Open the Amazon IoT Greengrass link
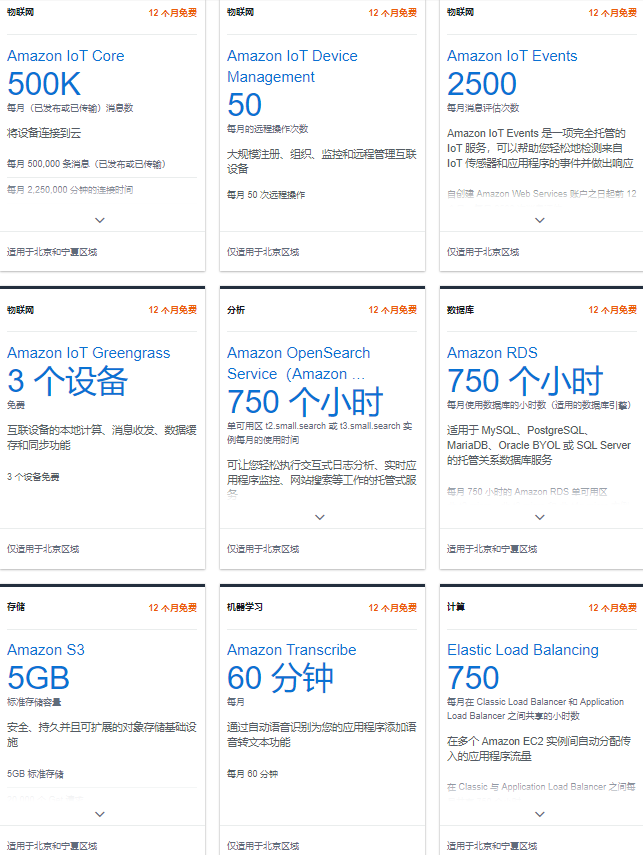The height and width of the screenshot is (855, 643). click(x=88, y=353)
